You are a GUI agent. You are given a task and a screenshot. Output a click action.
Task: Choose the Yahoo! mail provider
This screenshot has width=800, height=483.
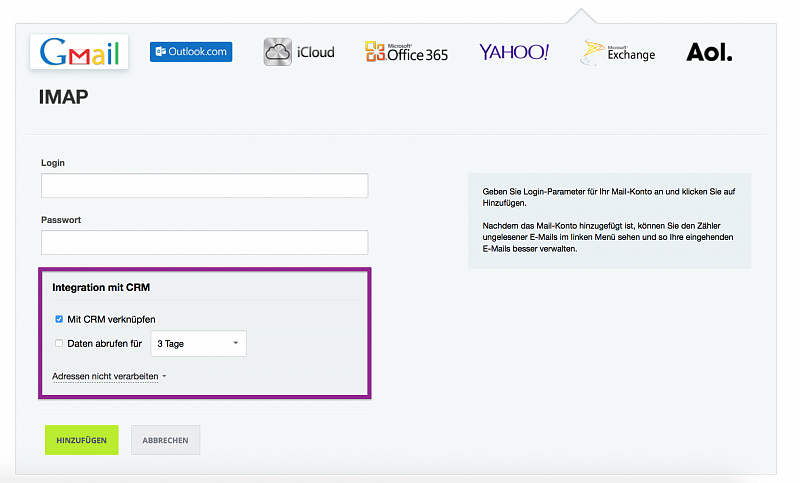coord(514,52)
